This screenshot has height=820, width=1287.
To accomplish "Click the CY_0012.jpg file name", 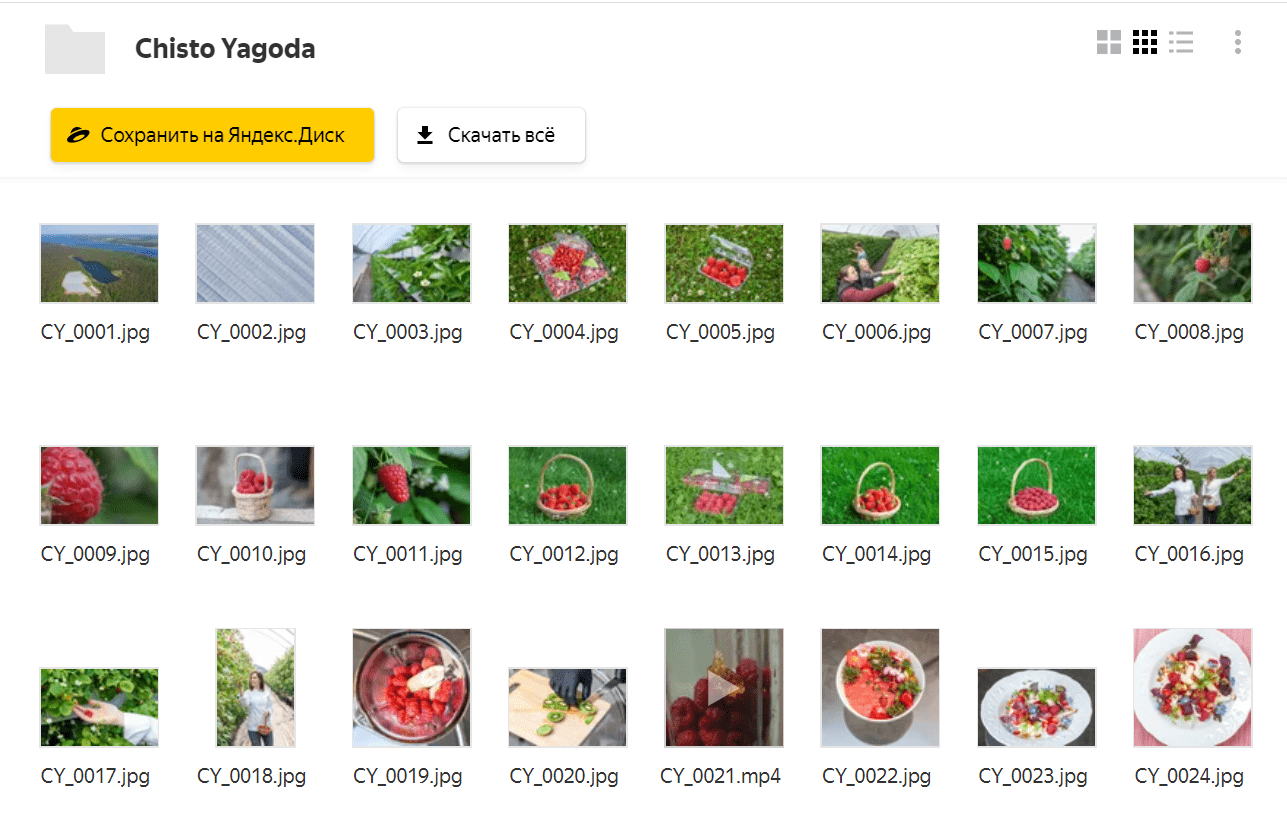I will (564, 554).
